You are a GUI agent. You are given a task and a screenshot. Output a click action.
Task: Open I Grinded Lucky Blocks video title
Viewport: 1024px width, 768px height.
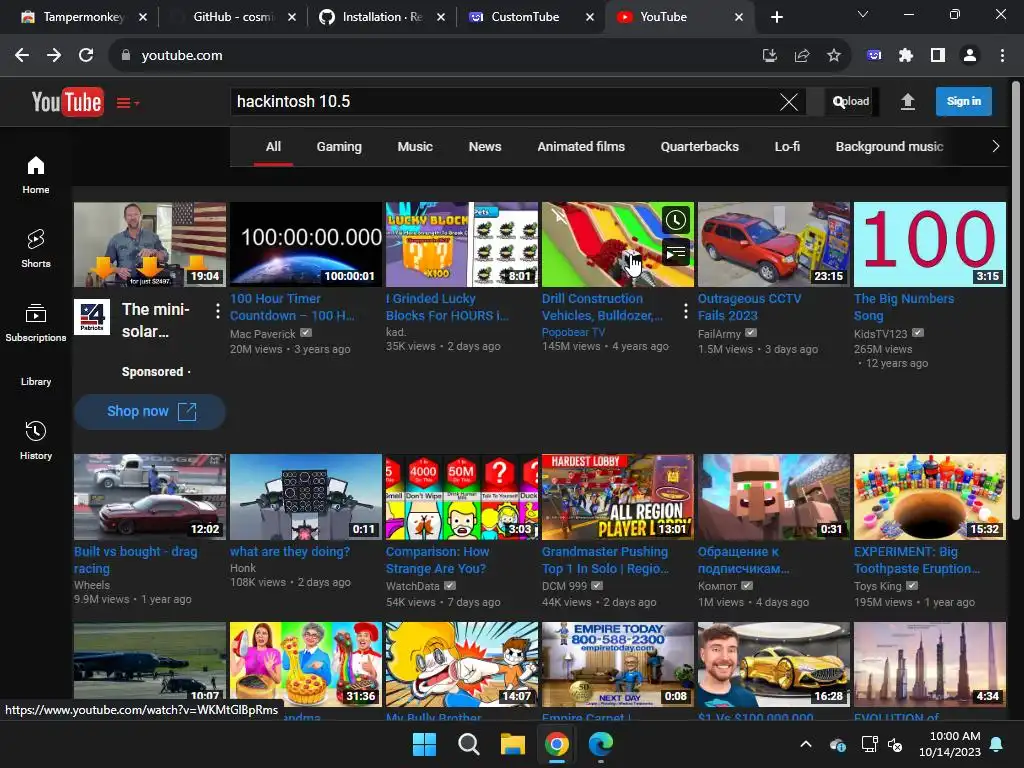coord(447,307)
